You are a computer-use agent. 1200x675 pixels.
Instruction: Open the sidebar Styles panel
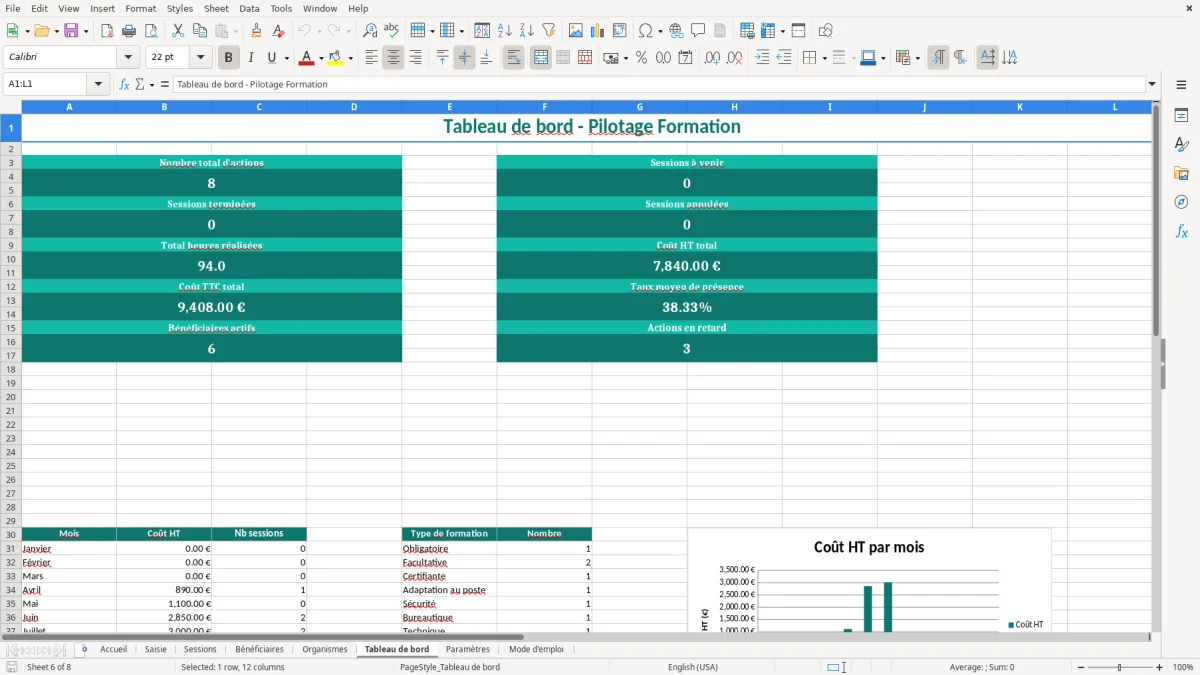tap(1181, 145)
